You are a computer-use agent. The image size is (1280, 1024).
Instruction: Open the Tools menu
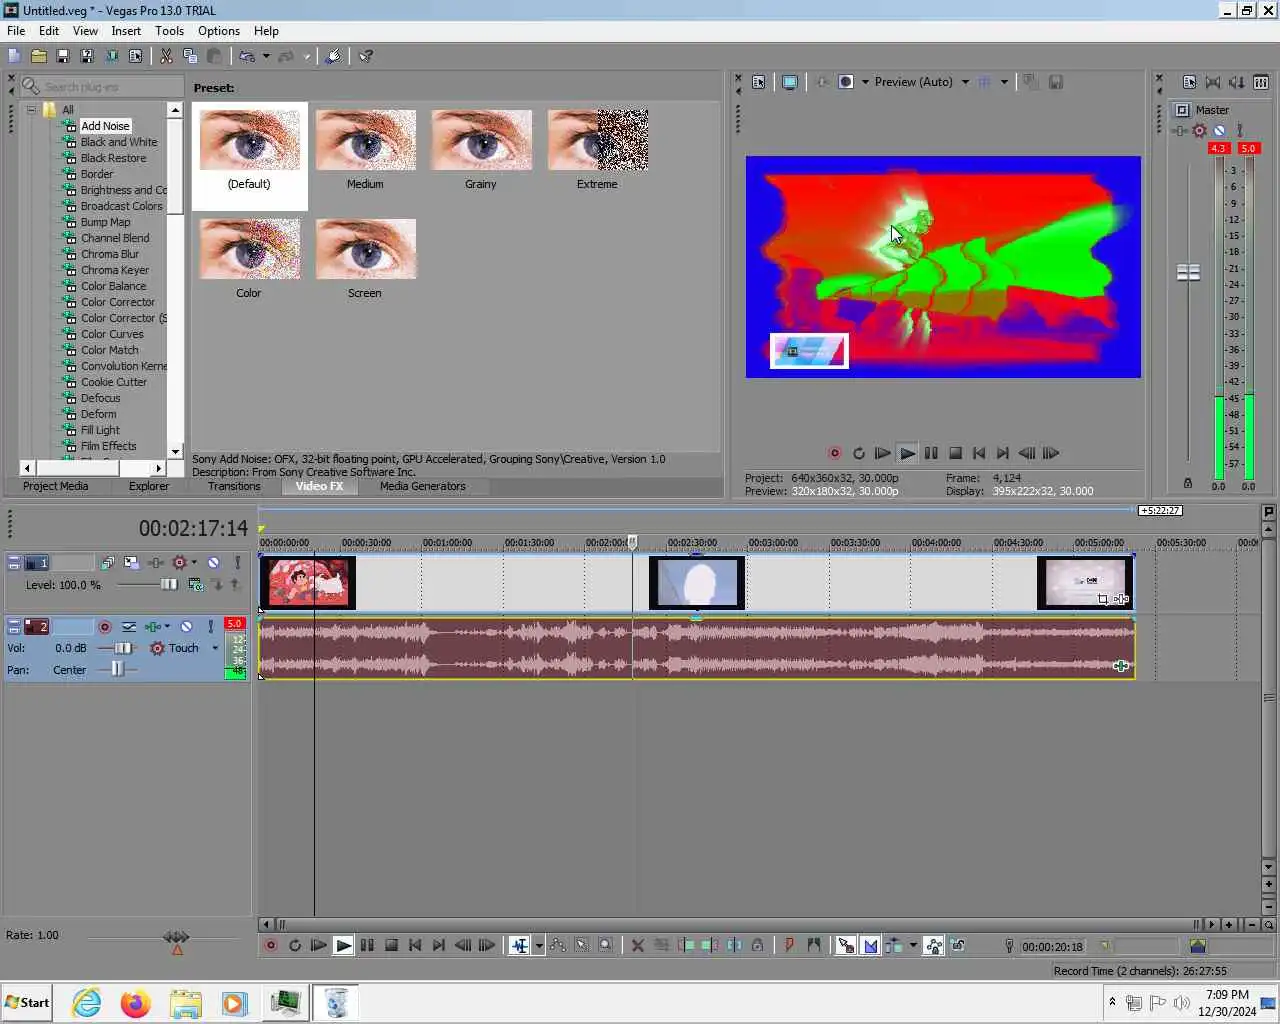click(169, 31)
